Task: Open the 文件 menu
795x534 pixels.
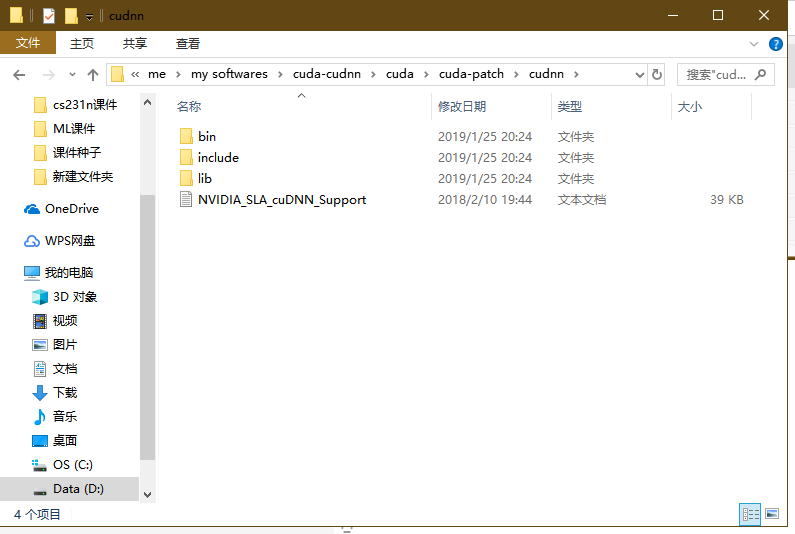Action: coord(28,43)
